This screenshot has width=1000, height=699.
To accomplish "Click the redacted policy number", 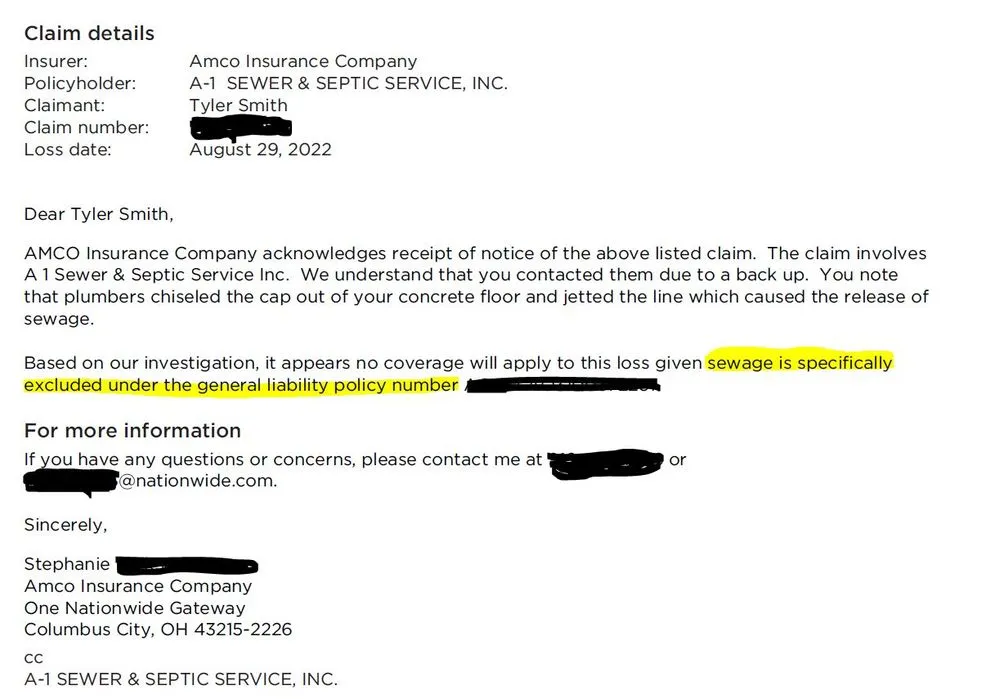I will [x=562, y=385].
